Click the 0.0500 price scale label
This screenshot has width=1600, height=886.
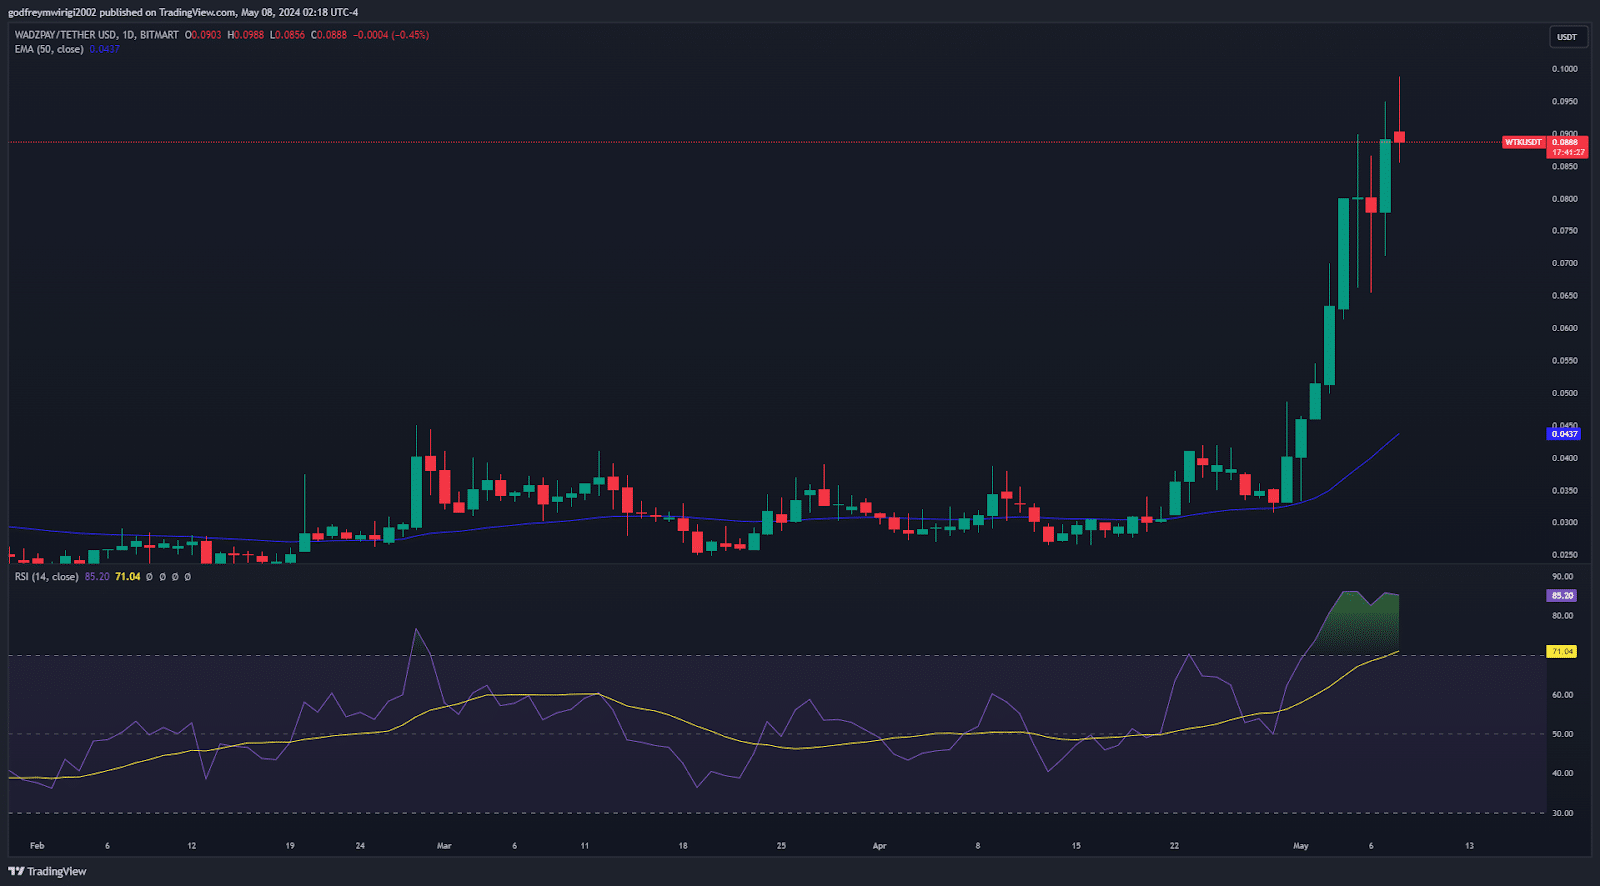(x=1565, y=393)
